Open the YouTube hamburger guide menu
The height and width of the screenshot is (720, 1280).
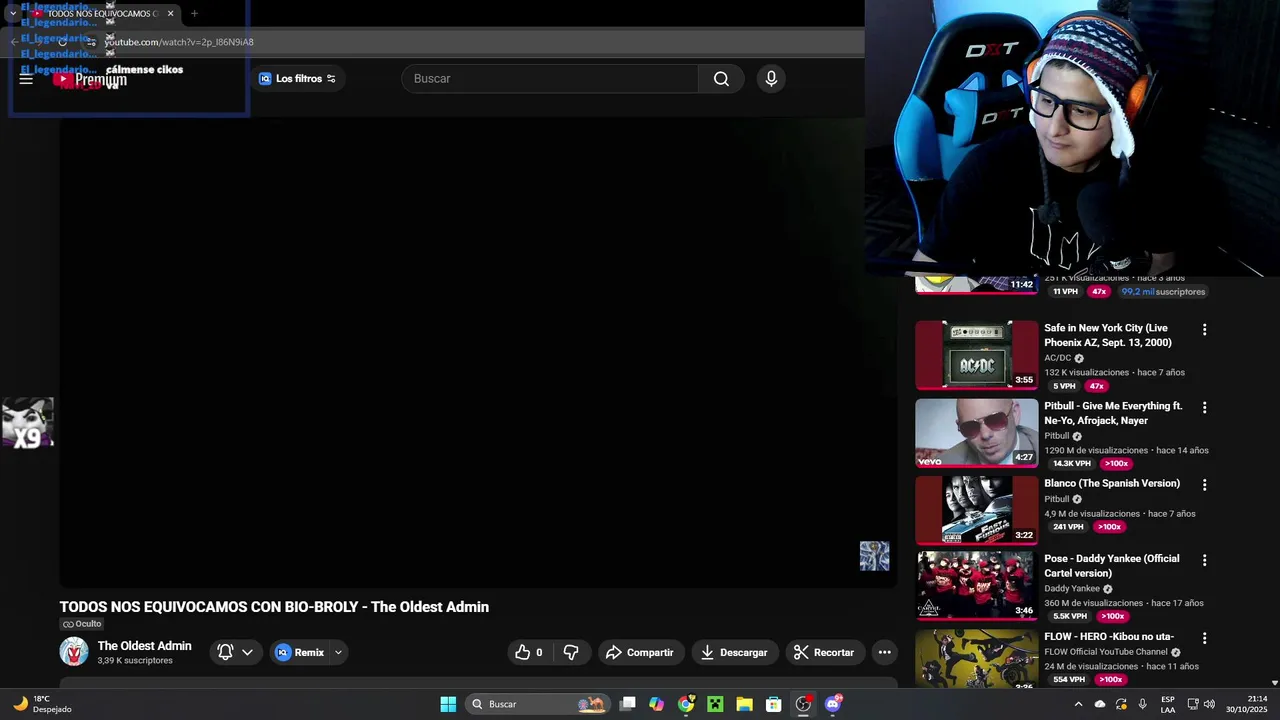point(26,79)
